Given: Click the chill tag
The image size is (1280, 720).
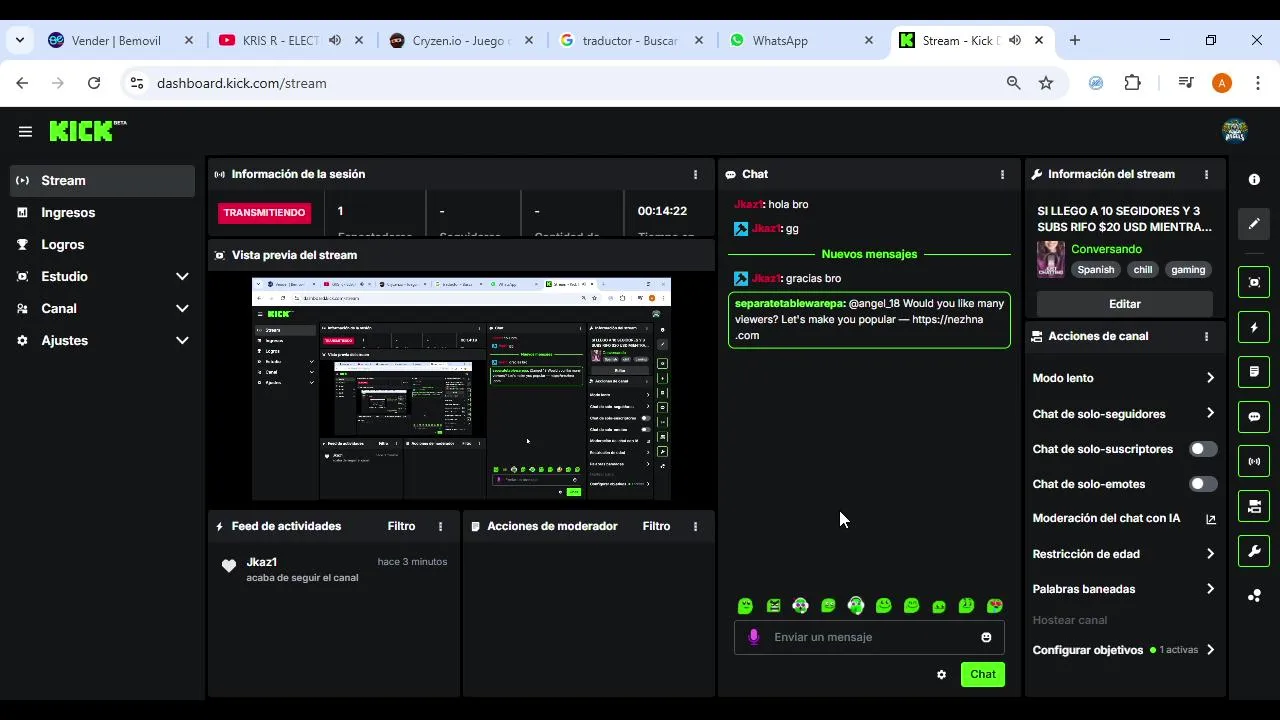Looking at the screenshot, I should pyautogui.click(x=1142, y=270).
